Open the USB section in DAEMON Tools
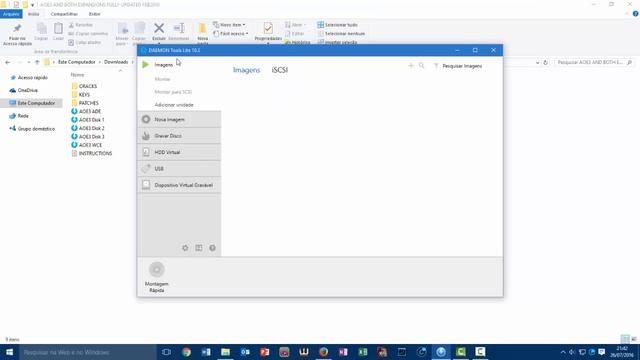This screenshot has width=640, height=360. tap(179, 169)
